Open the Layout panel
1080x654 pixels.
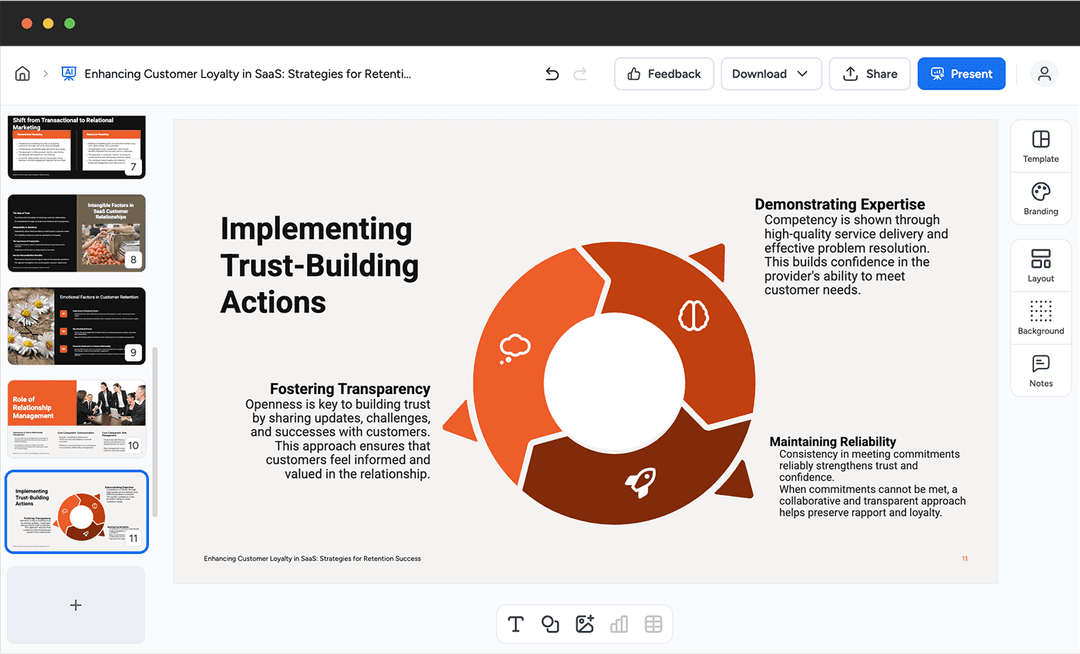tap(1040, 264)
